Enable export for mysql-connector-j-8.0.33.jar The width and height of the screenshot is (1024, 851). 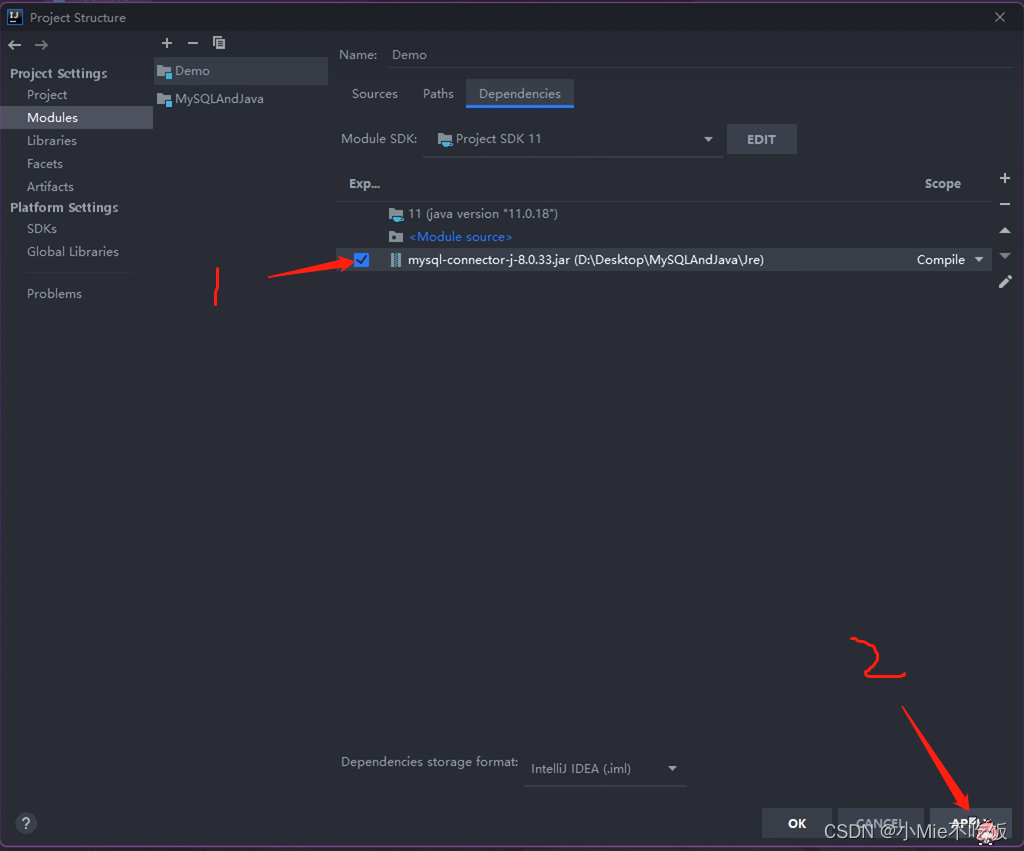click(x=360, y=260)
